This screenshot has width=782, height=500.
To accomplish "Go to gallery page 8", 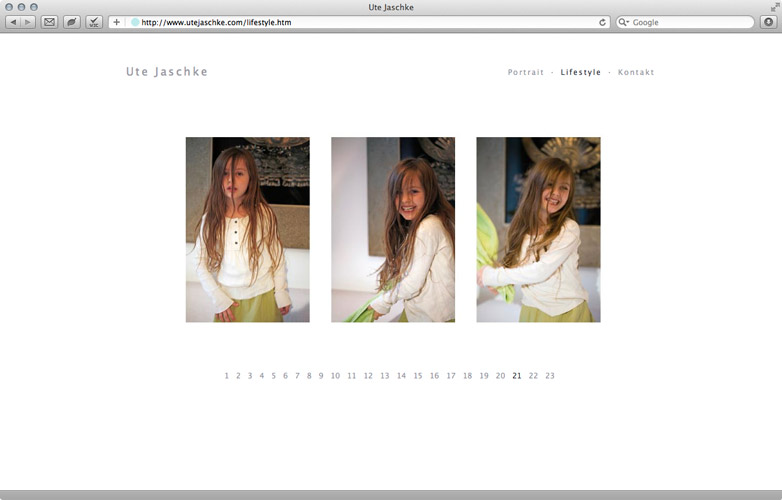I will point(309,376).
